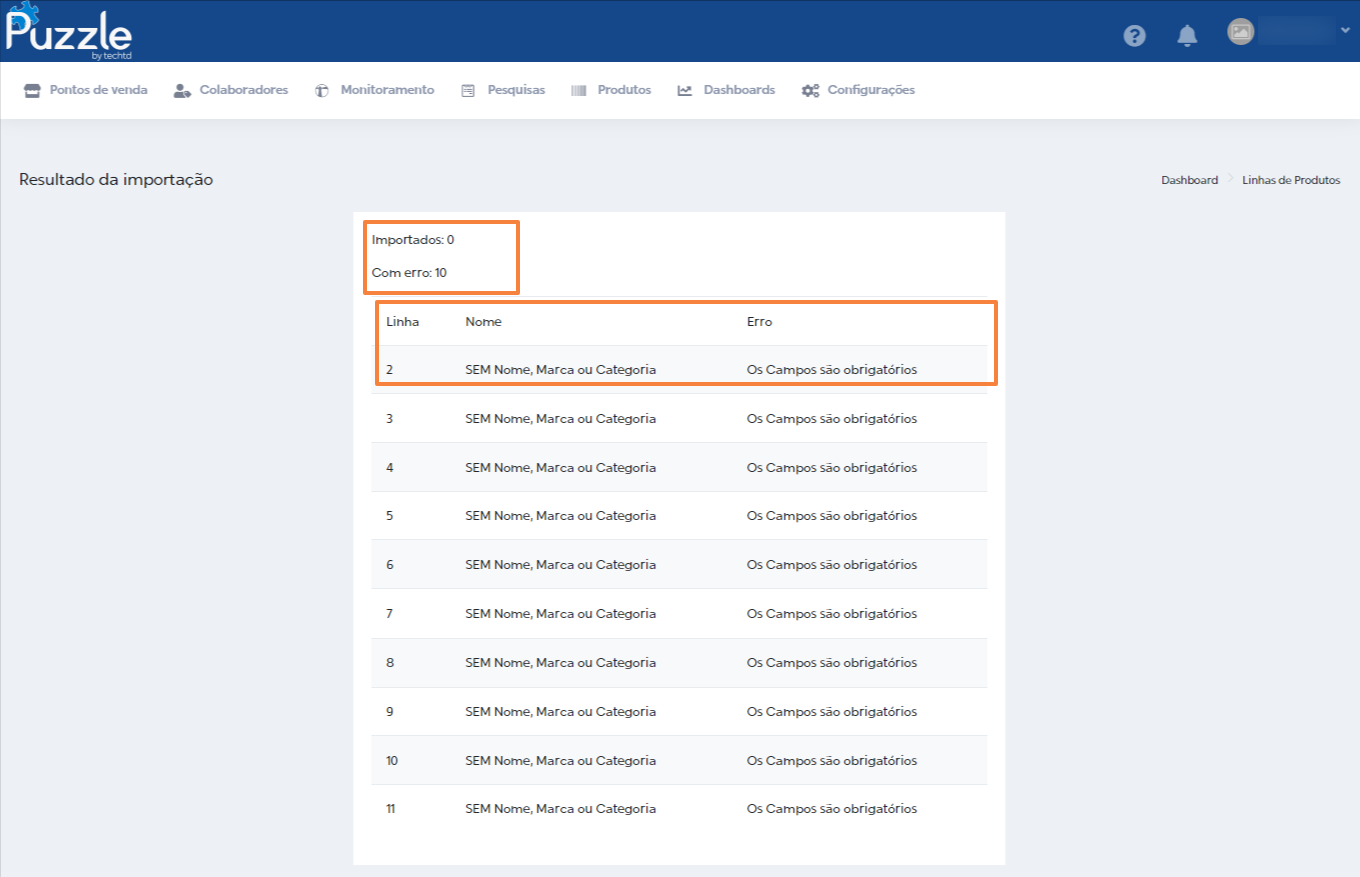Click the Puzzle logo in header

coord(68,32)
